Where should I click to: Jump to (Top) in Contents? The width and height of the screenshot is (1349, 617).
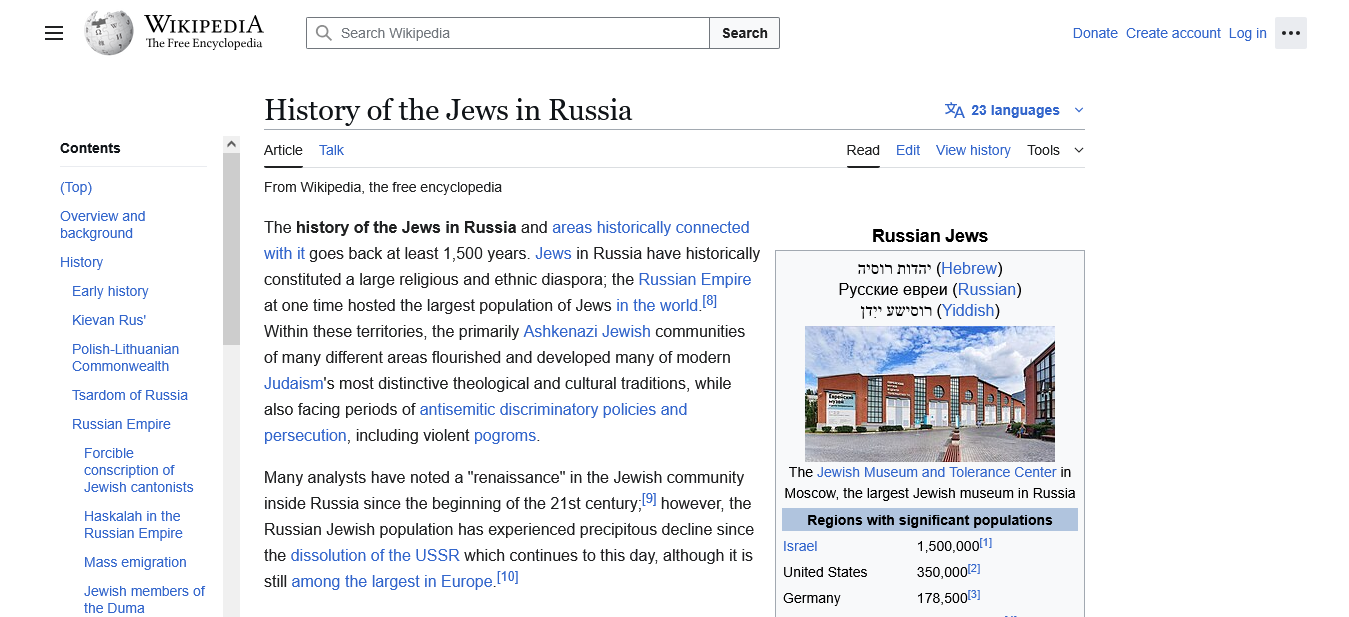tap(76, 187)
